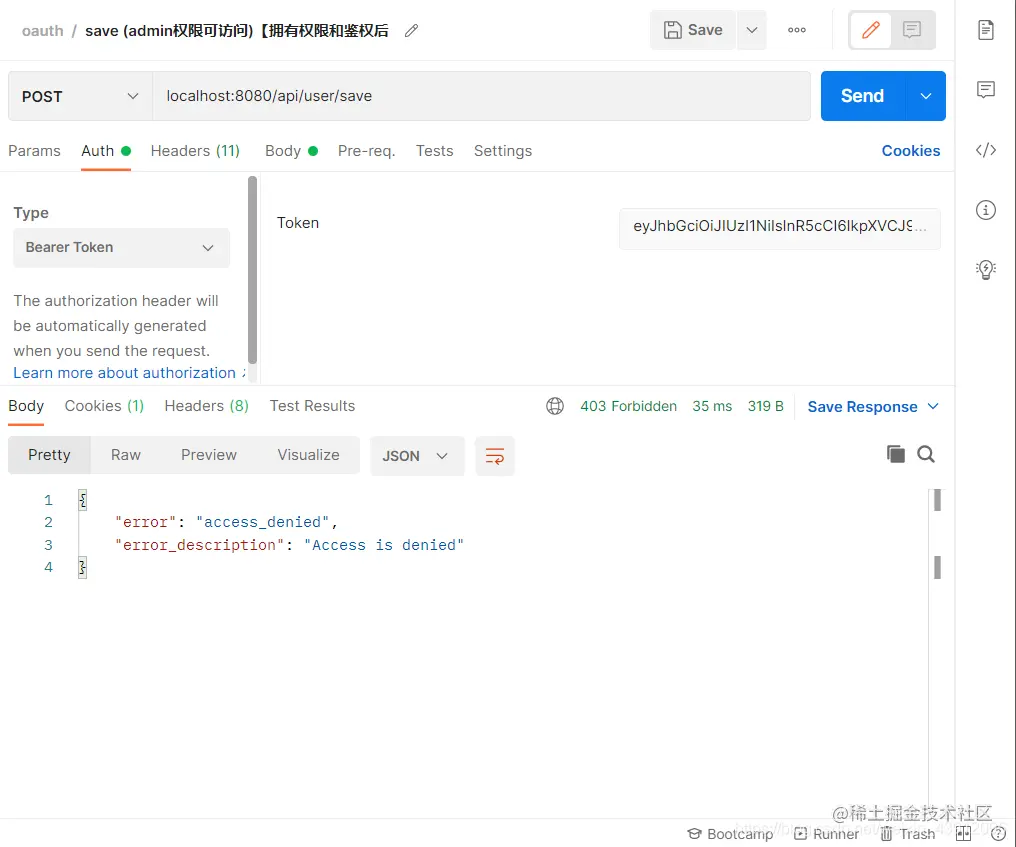Open Trash in the status bar
The image size is (1016, 847).
pos(908,834)
